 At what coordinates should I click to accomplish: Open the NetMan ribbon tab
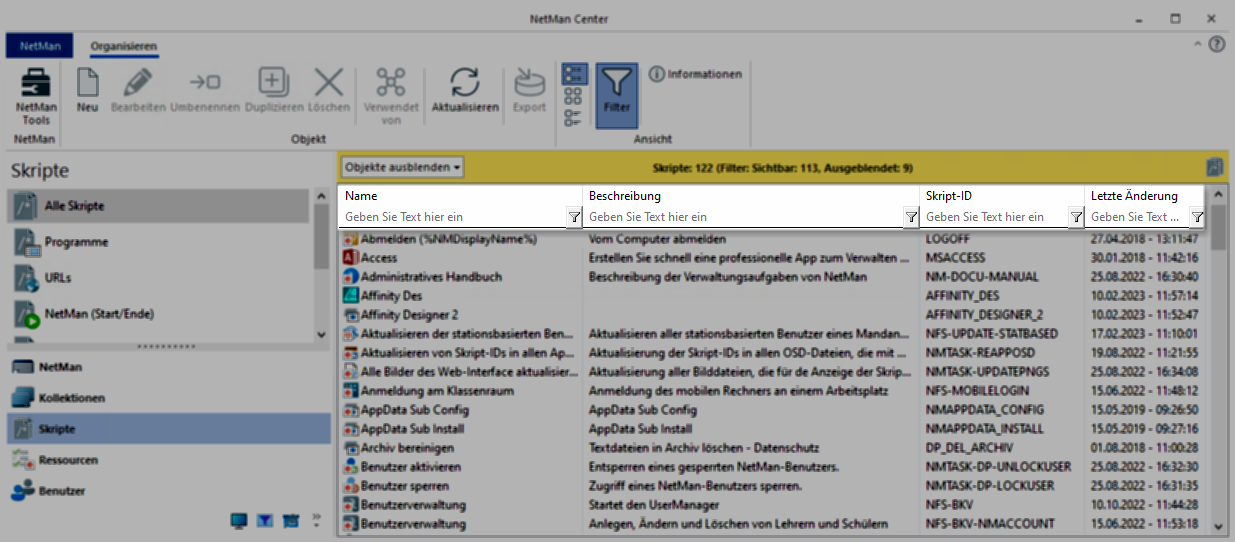[40, 46]
